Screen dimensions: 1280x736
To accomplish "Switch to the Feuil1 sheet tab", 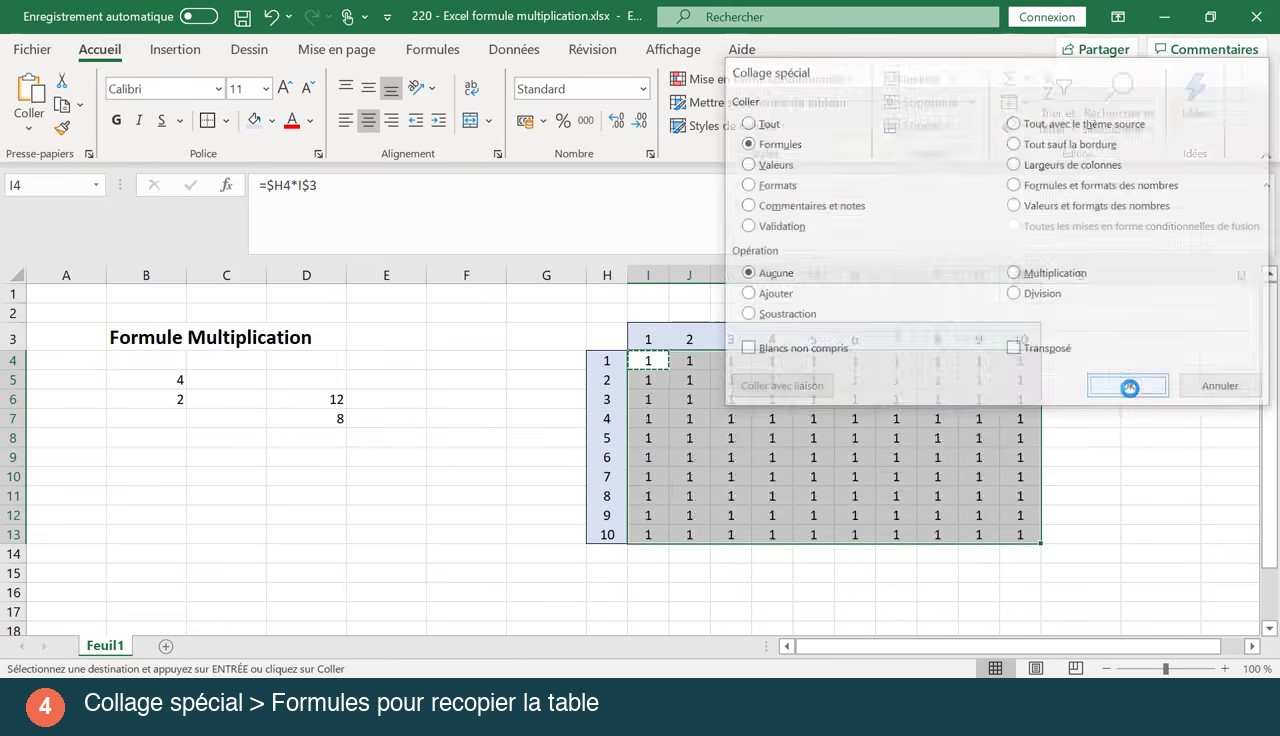I will (x=105, y=646).
